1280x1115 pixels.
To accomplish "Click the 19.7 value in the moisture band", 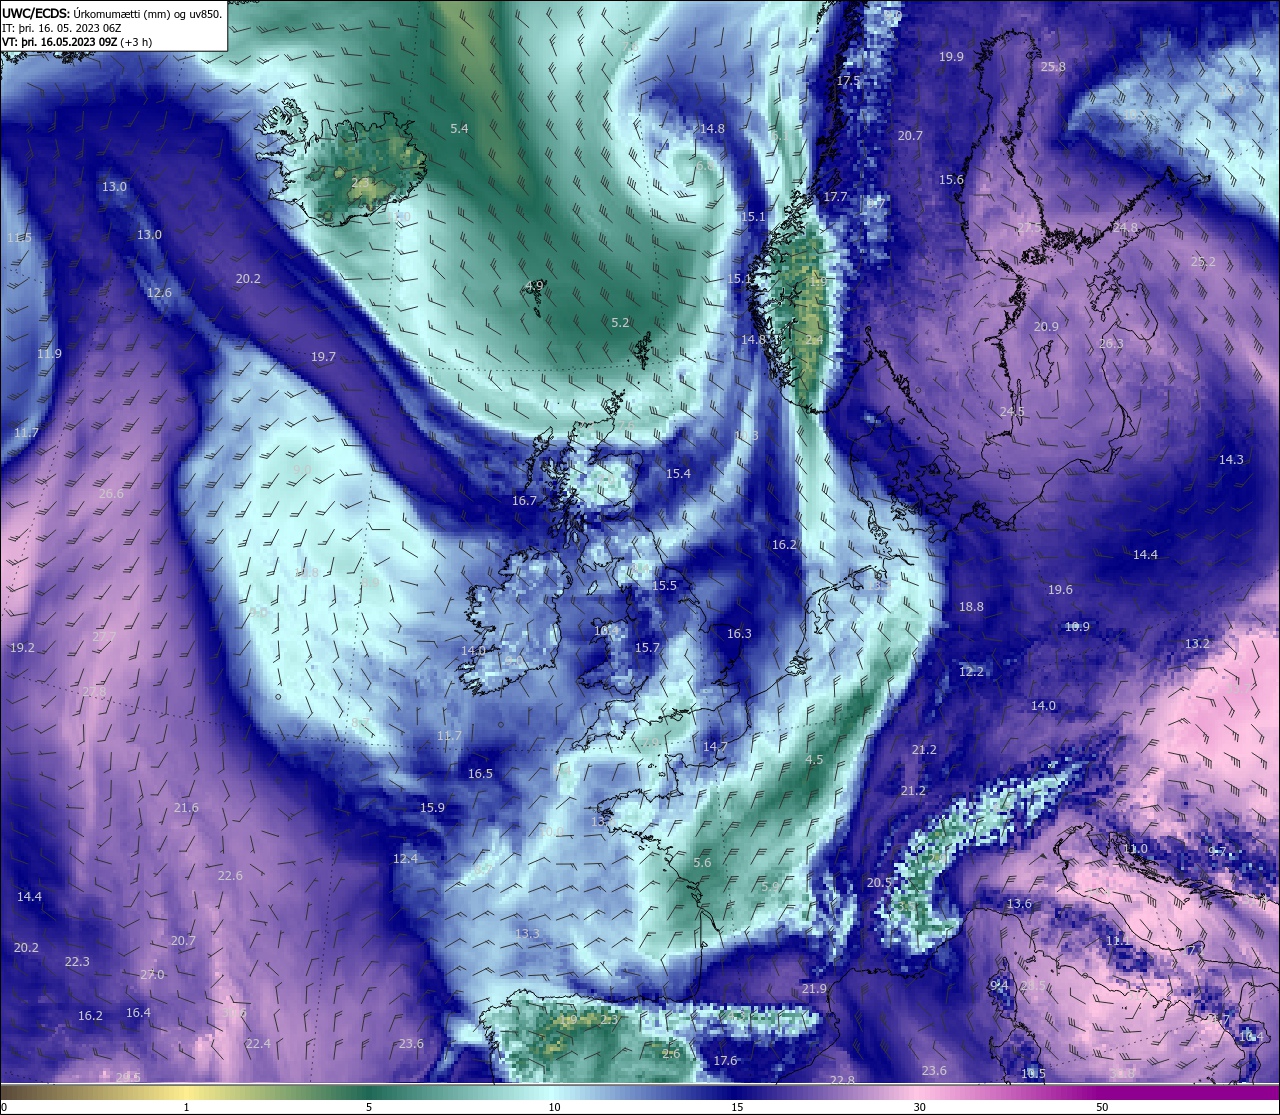I will click(323, 357).
